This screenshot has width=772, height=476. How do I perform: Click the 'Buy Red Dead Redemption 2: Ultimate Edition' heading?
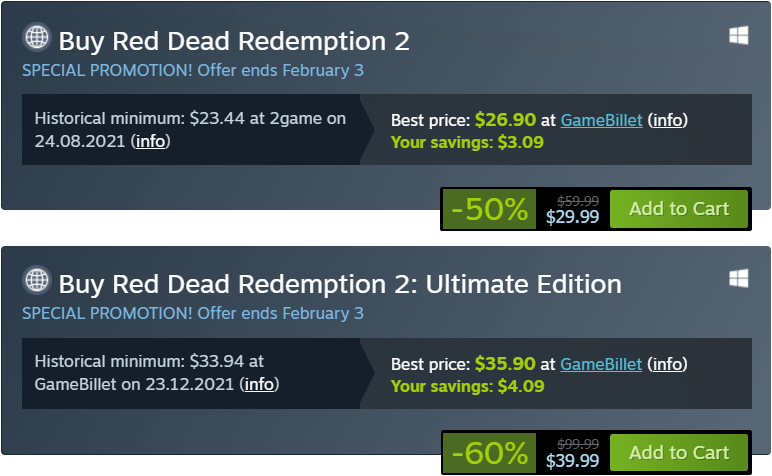(340, 283)
